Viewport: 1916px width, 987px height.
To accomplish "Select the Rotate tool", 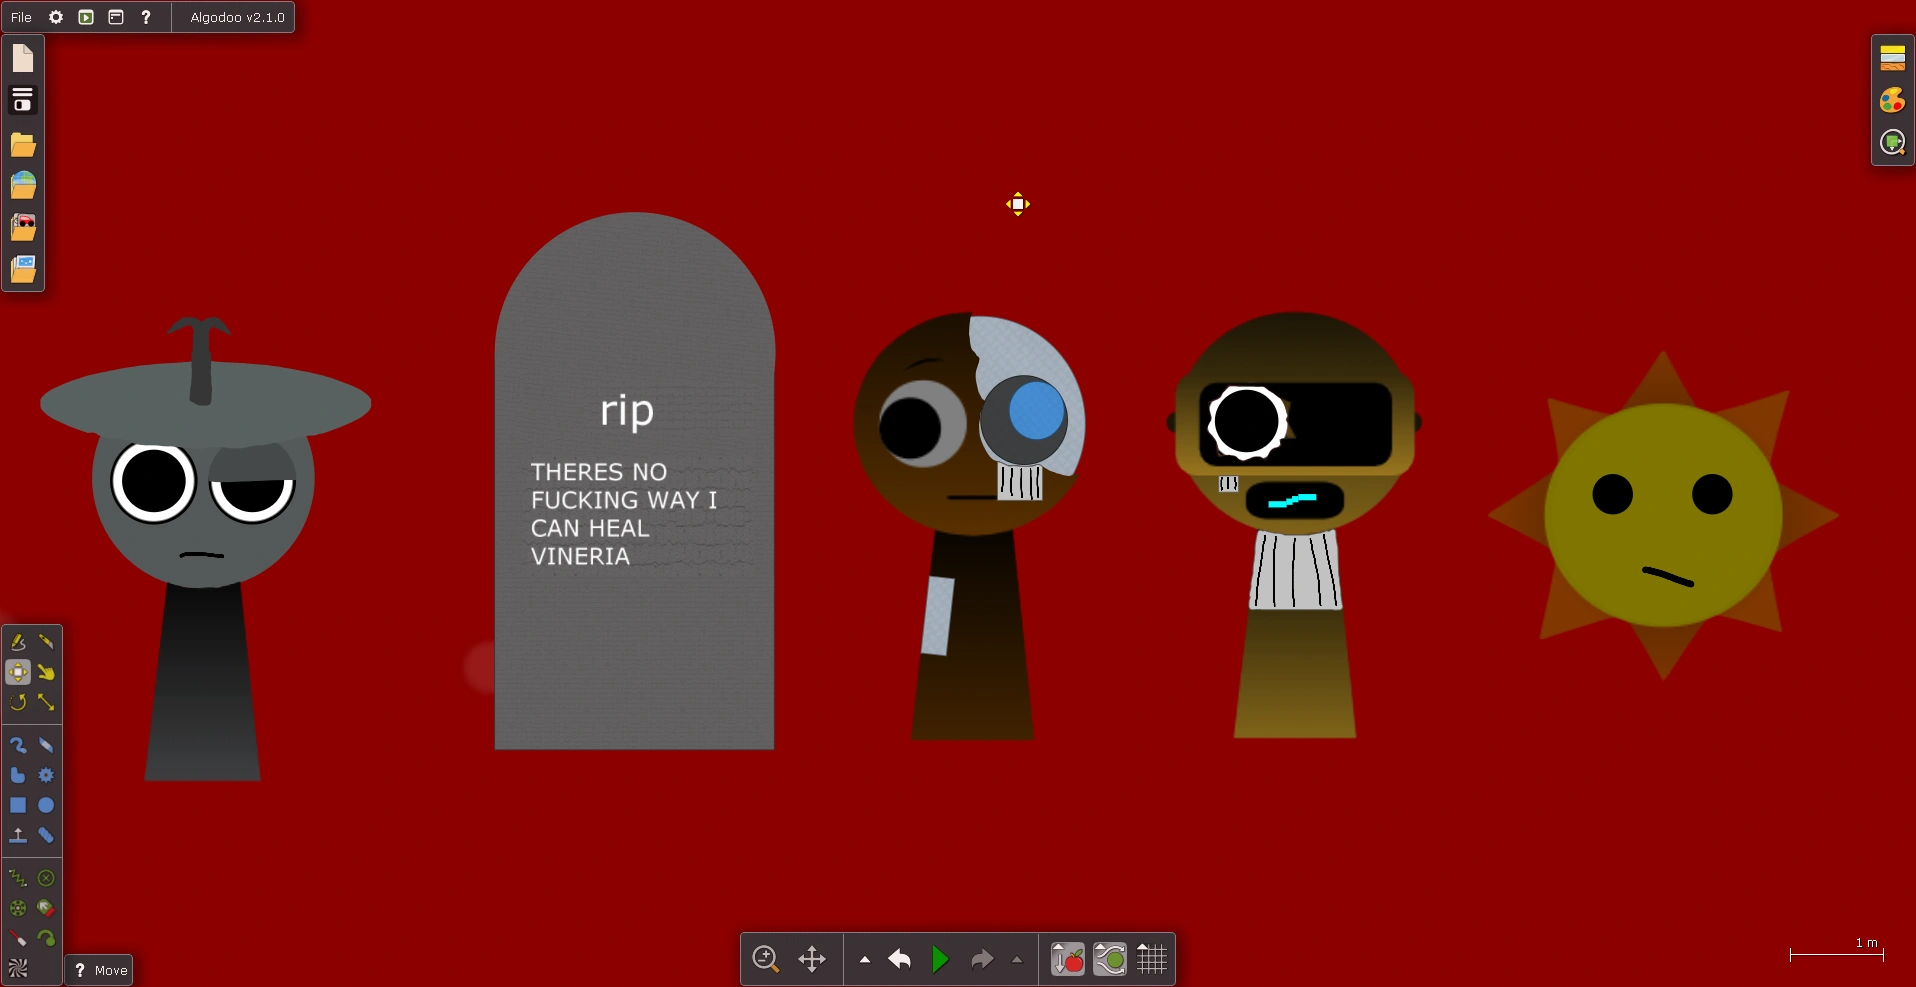I will (18, 703).
